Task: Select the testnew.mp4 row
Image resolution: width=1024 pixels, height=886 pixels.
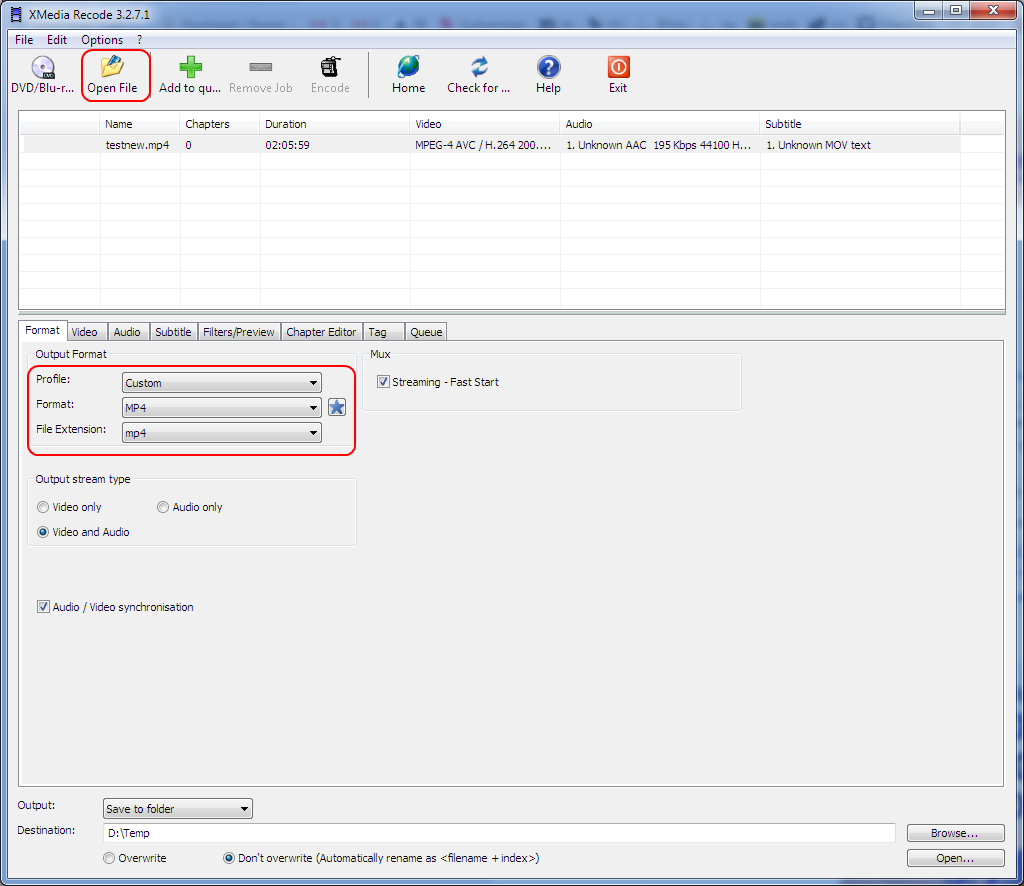Action: tap(491, 145)
